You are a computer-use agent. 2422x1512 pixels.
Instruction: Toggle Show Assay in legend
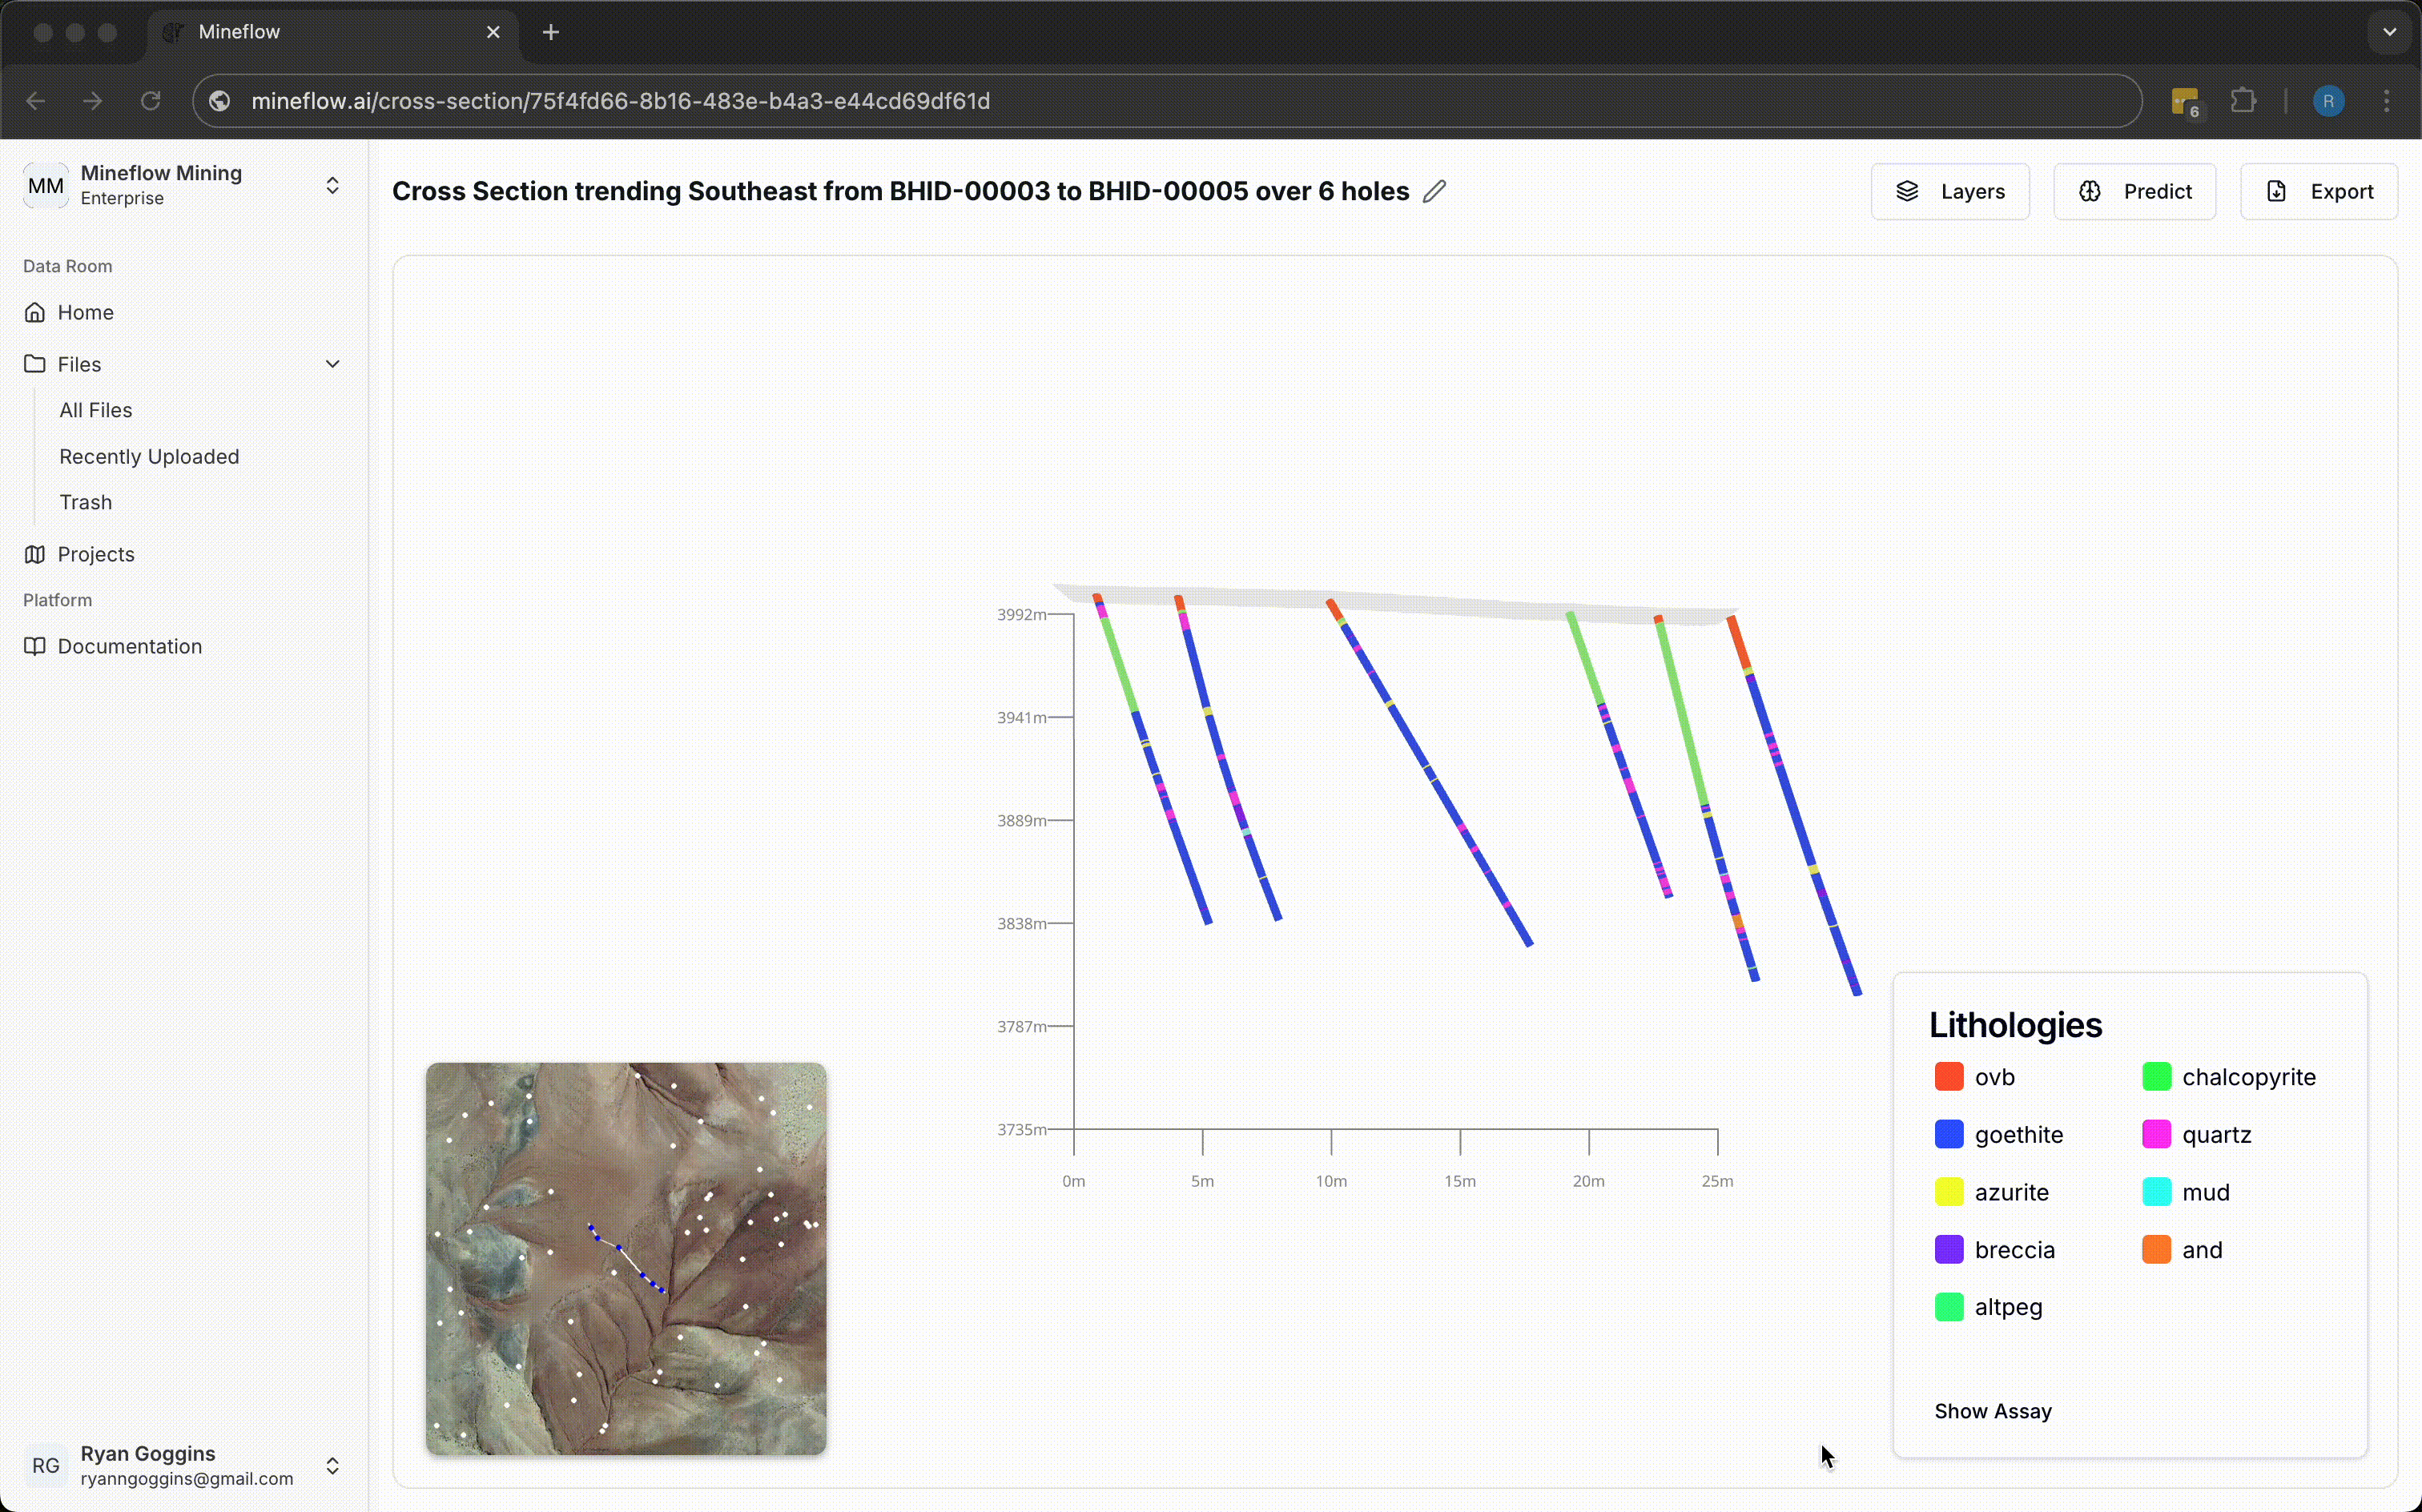click(x=1992, y=1410)
